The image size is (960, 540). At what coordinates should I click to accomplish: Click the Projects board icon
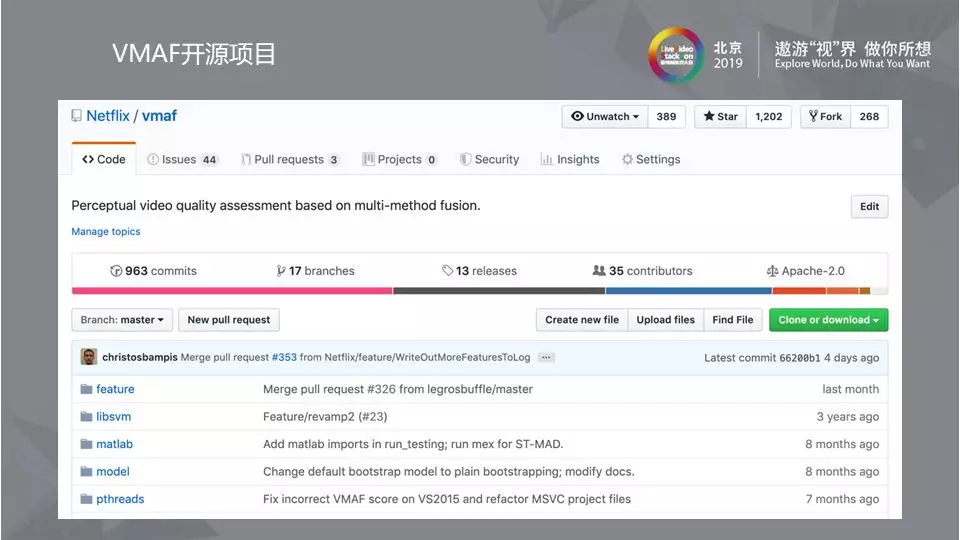click(368, 159)
